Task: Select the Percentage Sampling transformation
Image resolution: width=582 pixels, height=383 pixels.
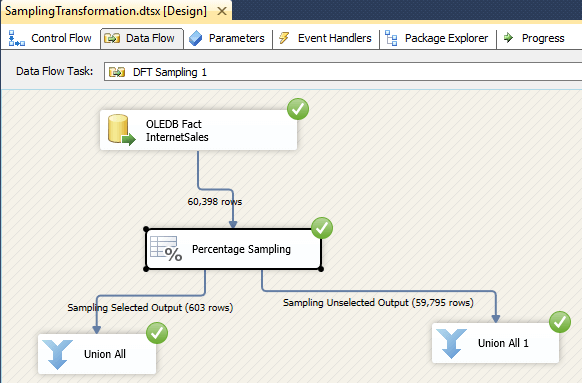Action: coord(233,249)
